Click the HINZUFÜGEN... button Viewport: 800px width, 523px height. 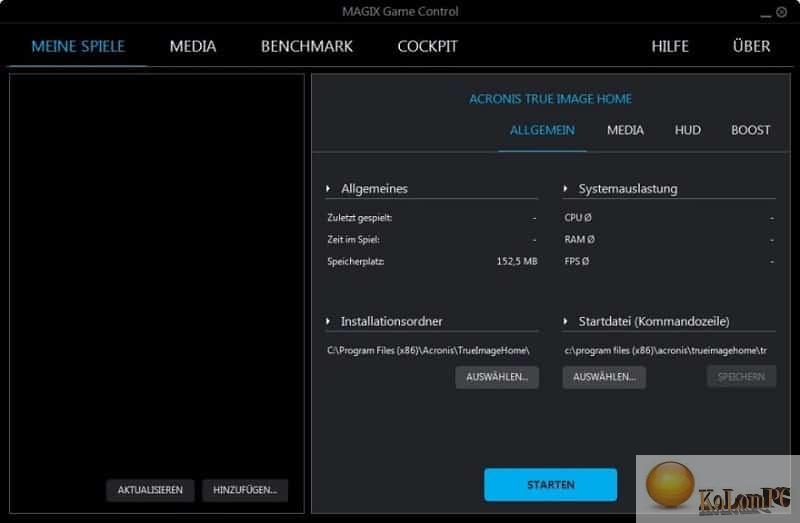[x=245, y=490]
